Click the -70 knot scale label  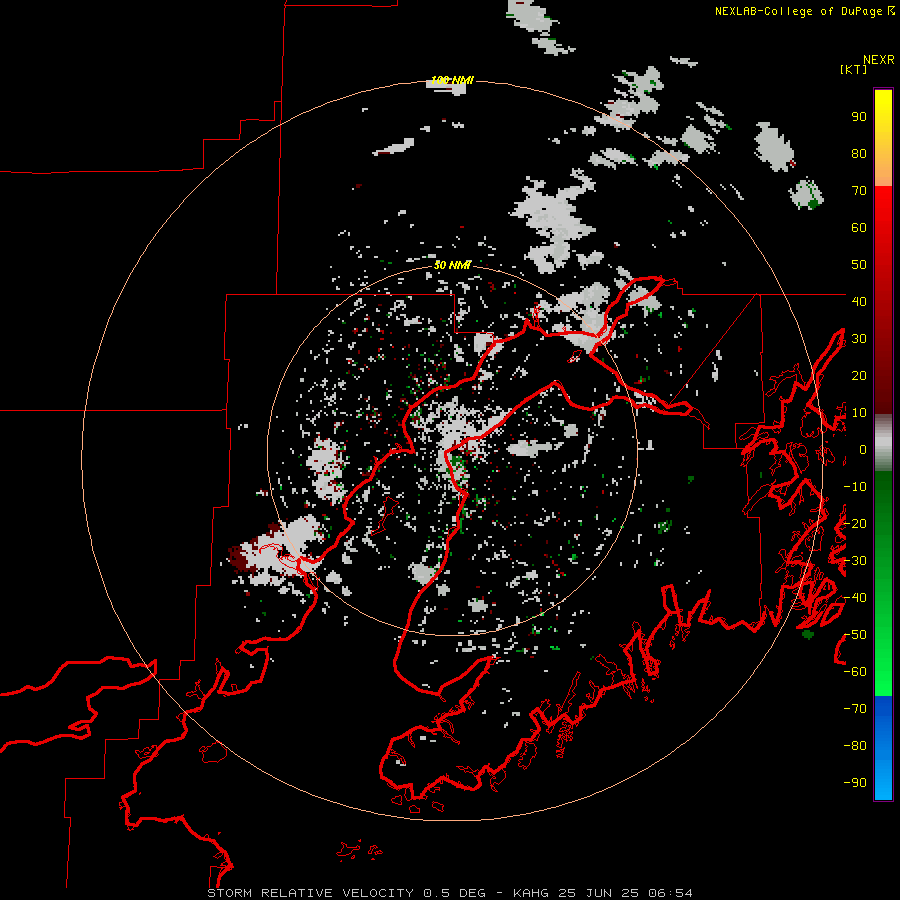tap(855, 709)
